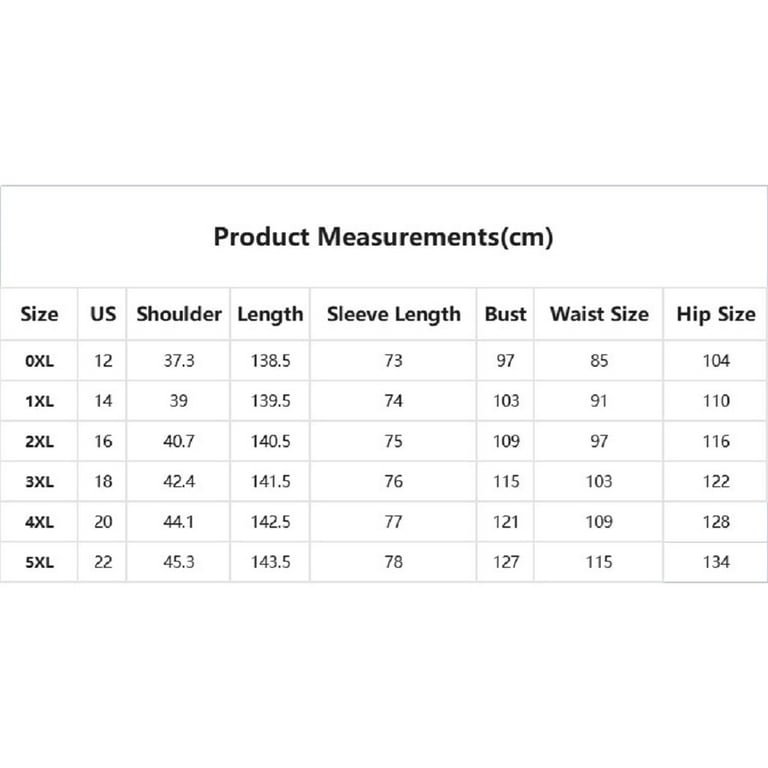This screenshot has height=768, width=768.
Task: Select the 4XL size row label
Action: pyautogui.click(x=39, y=522)
